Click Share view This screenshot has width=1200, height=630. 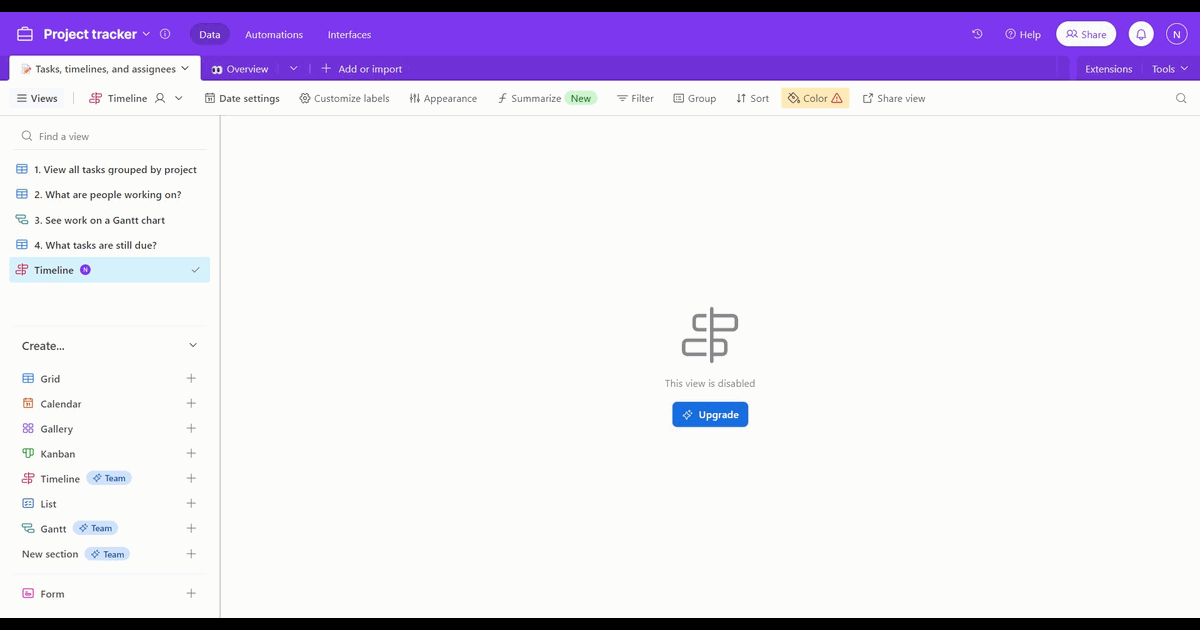pyautogui.click(x=894, y=98)
